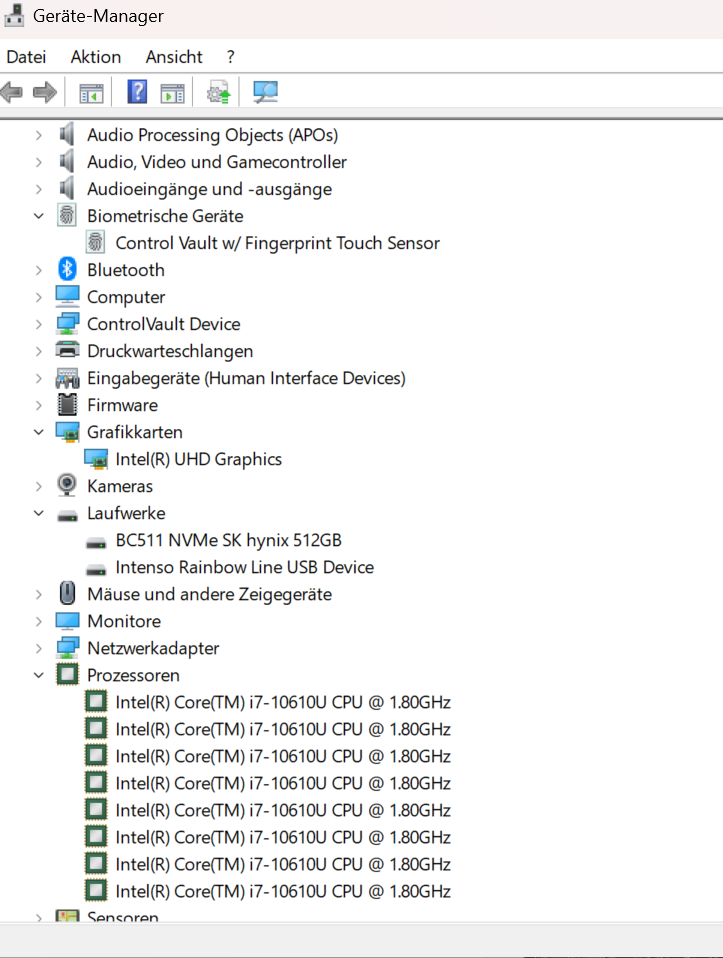Click the Back arrow toolbar icon
Viewport: 723px width, 958px height.
(12, 93)
